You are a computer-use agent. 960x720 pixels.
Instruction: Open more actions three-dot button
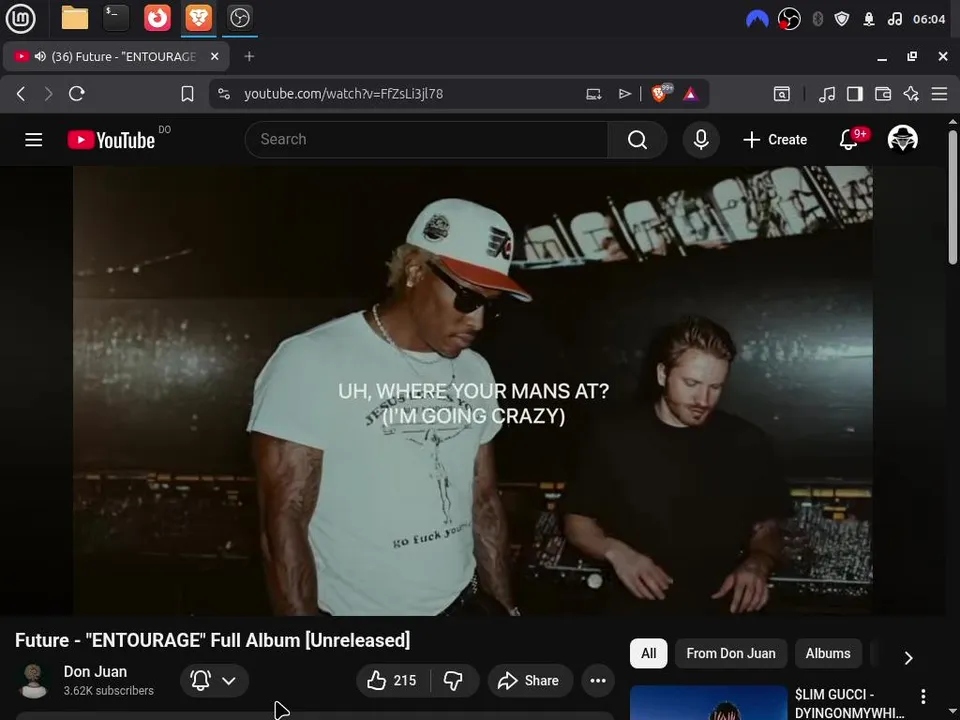[x=598, y=680]
